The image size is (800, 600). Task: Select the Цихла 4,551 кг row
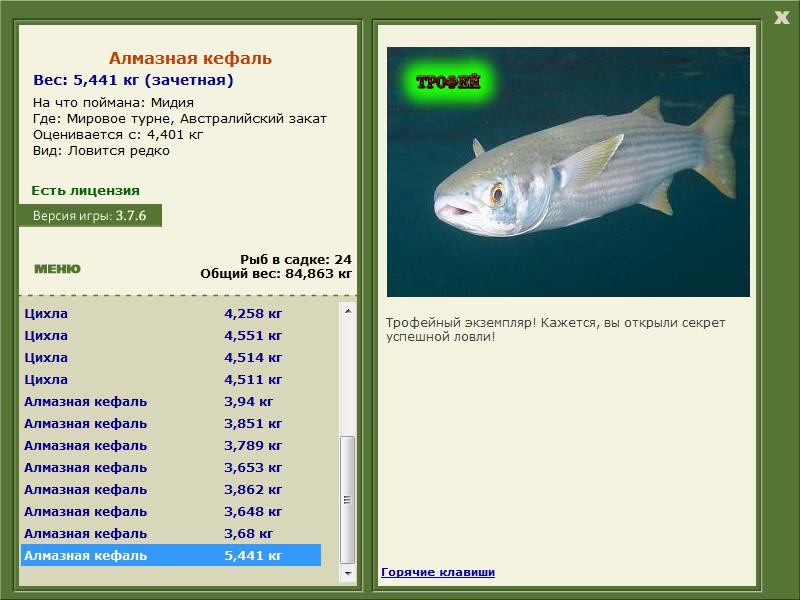pyautogui.click(x=171, y=335)
